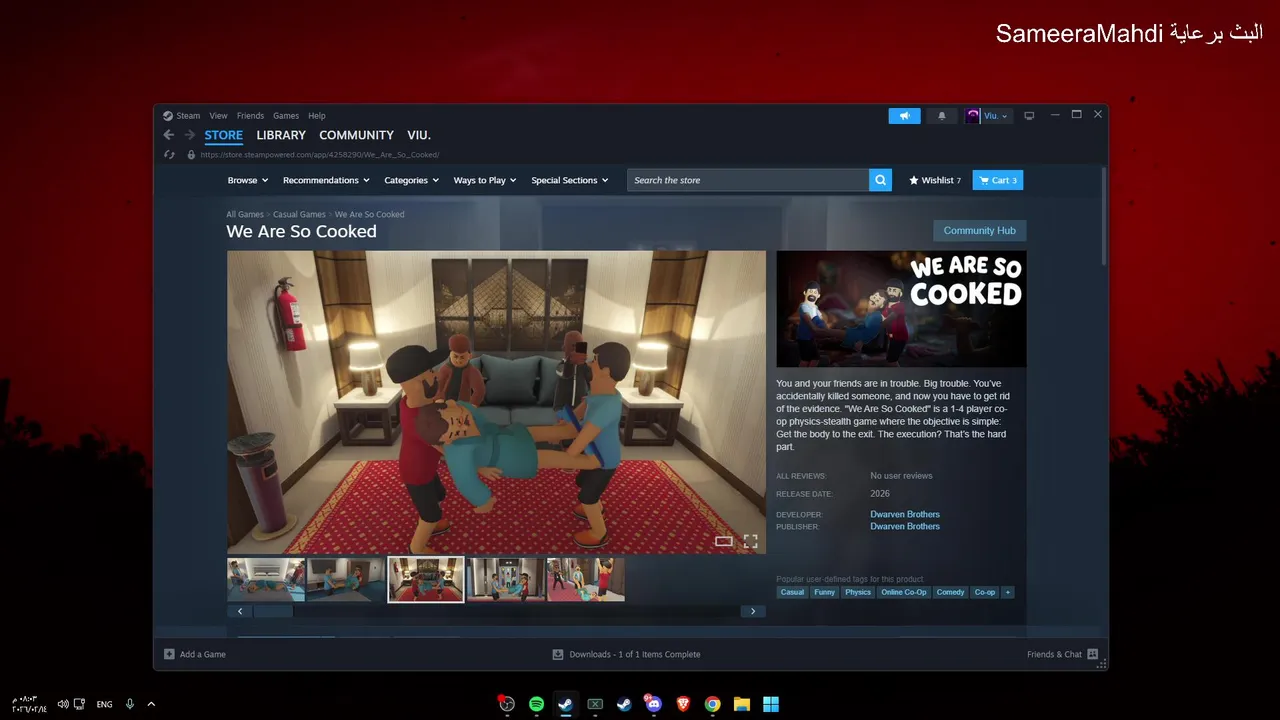This screenshot has height=720, width=1280.
Task: Open the notifications bell
Action: [941, 116]
